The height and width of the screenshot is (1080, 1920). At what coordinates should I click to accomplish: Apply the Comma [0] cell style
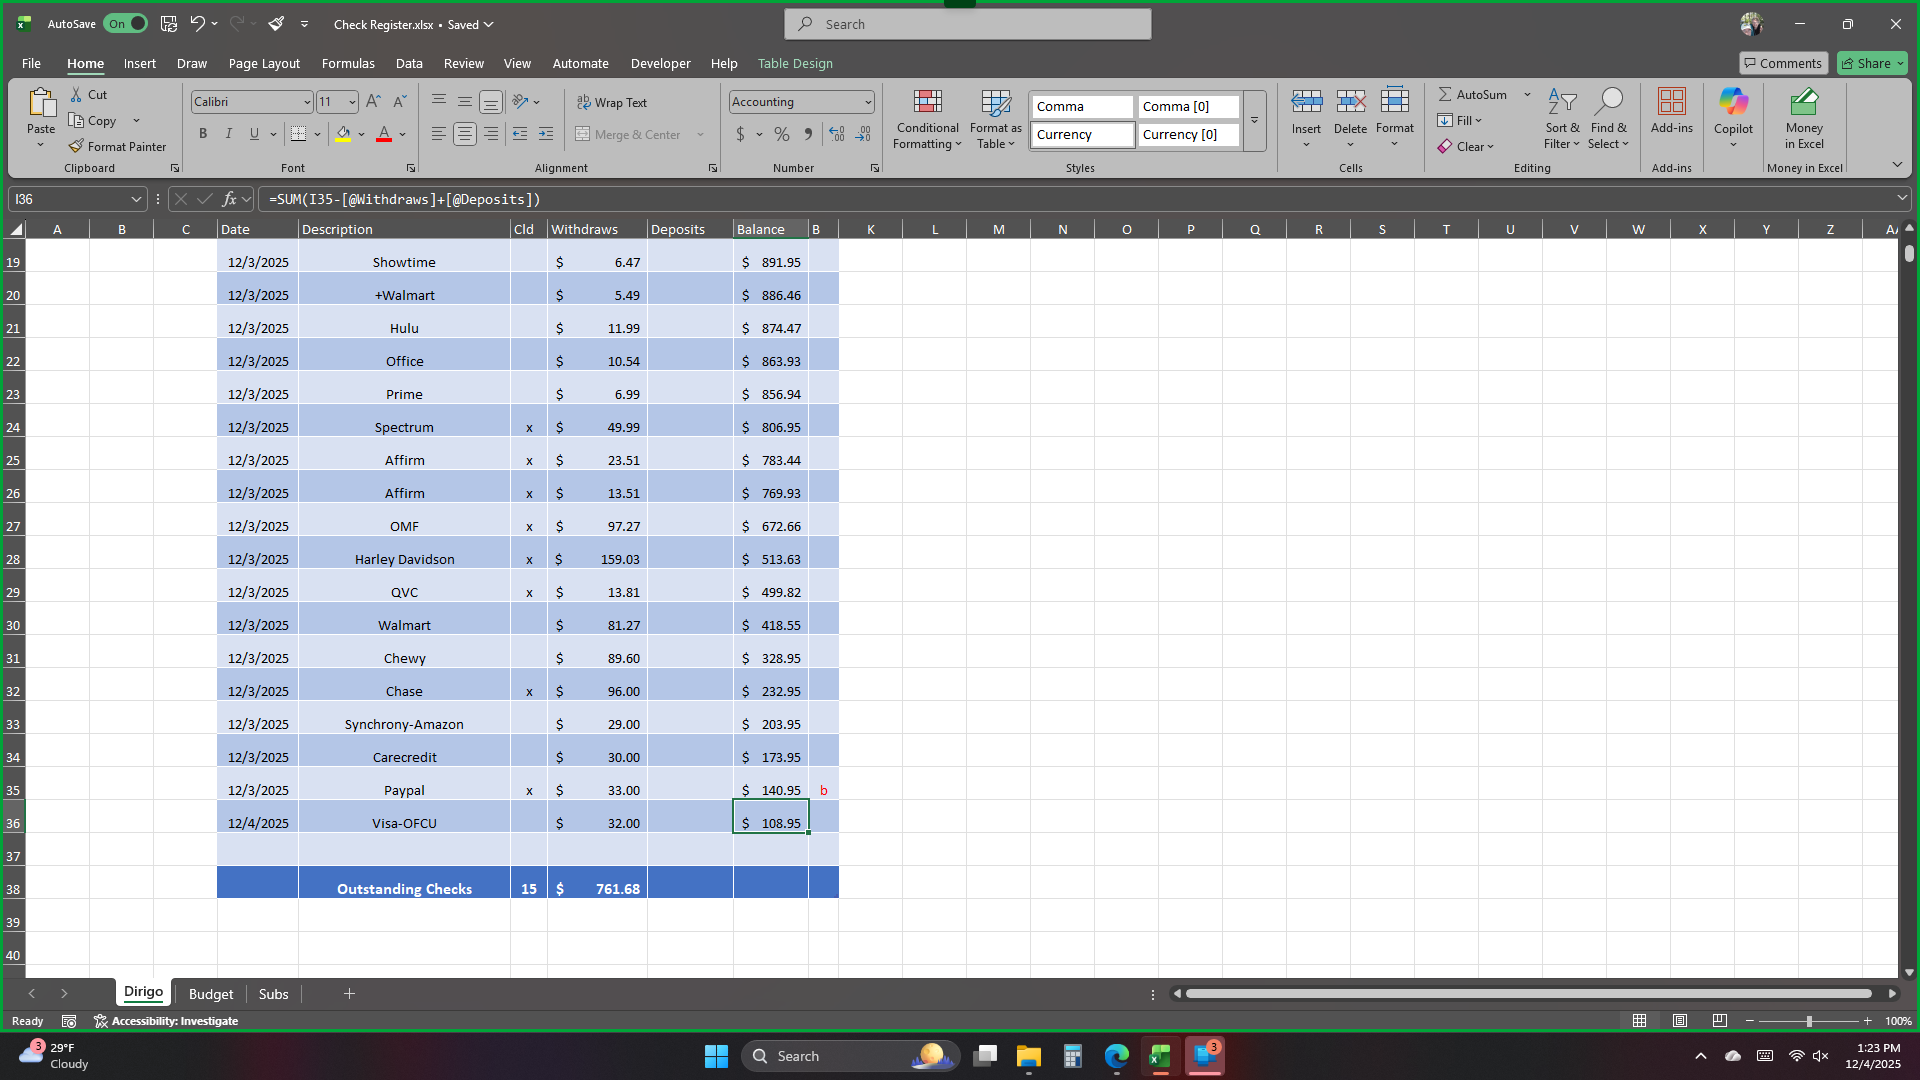(x=1188, y=106)
